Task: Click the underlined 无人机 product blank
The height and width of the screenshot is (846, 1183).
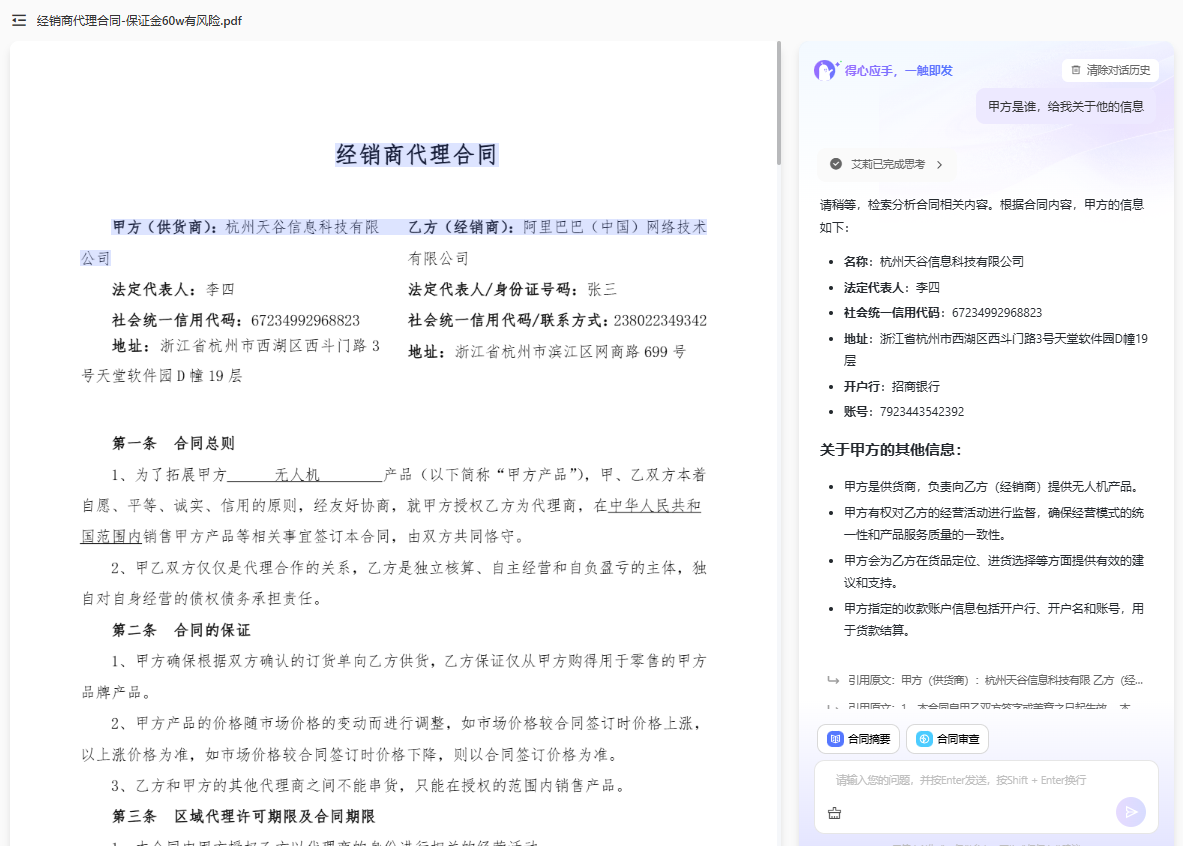Action: coord(305,475)
